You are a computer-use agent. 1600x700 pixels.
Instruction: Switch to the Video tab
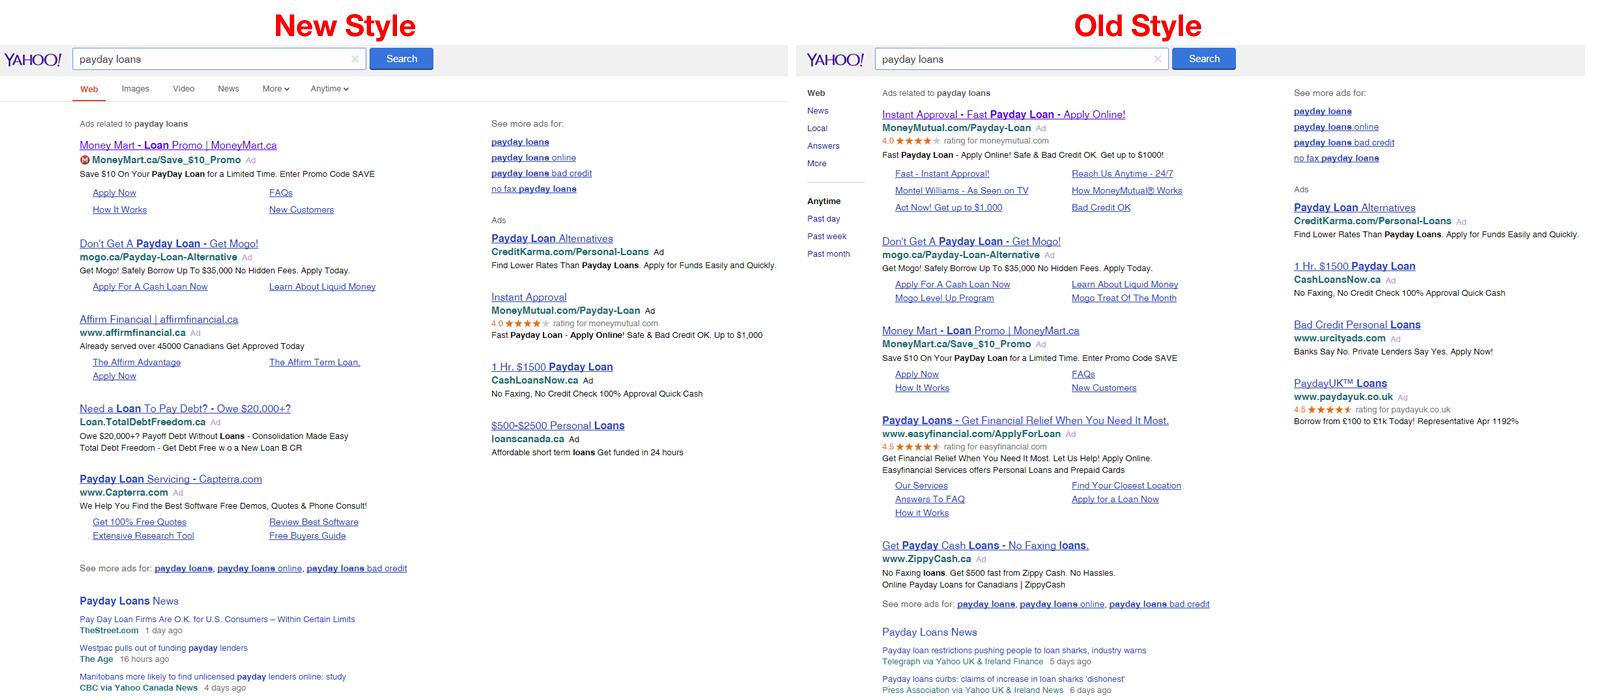pos(183,89)
